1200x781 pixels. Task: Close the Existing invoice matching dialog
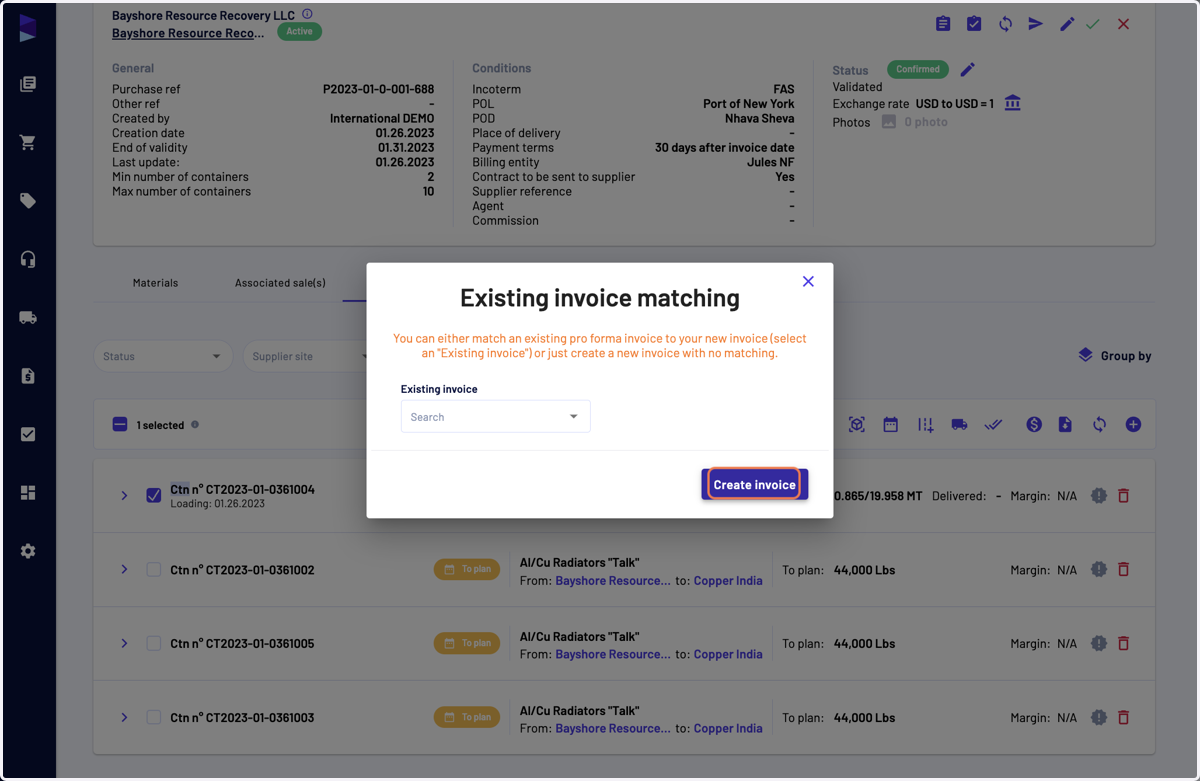[808, 282]
